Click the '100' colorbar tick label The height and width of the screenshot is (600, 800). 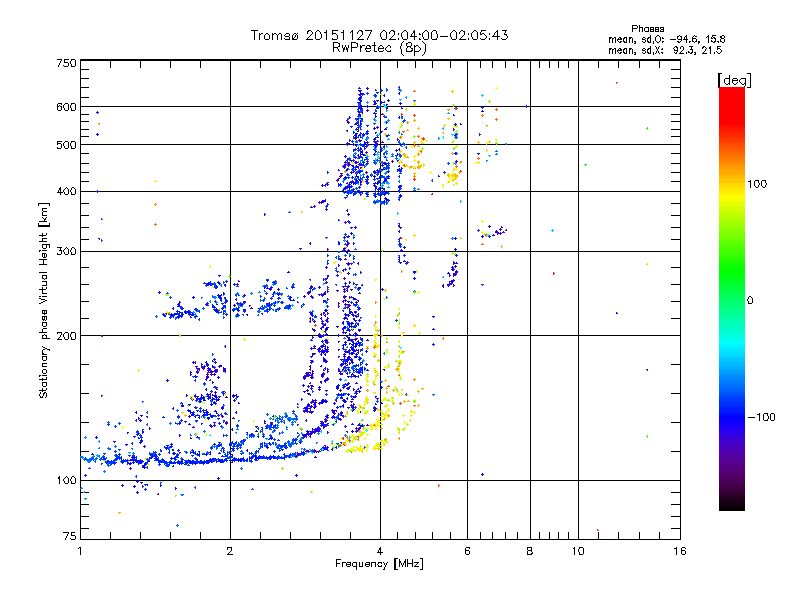pos(757,184)
